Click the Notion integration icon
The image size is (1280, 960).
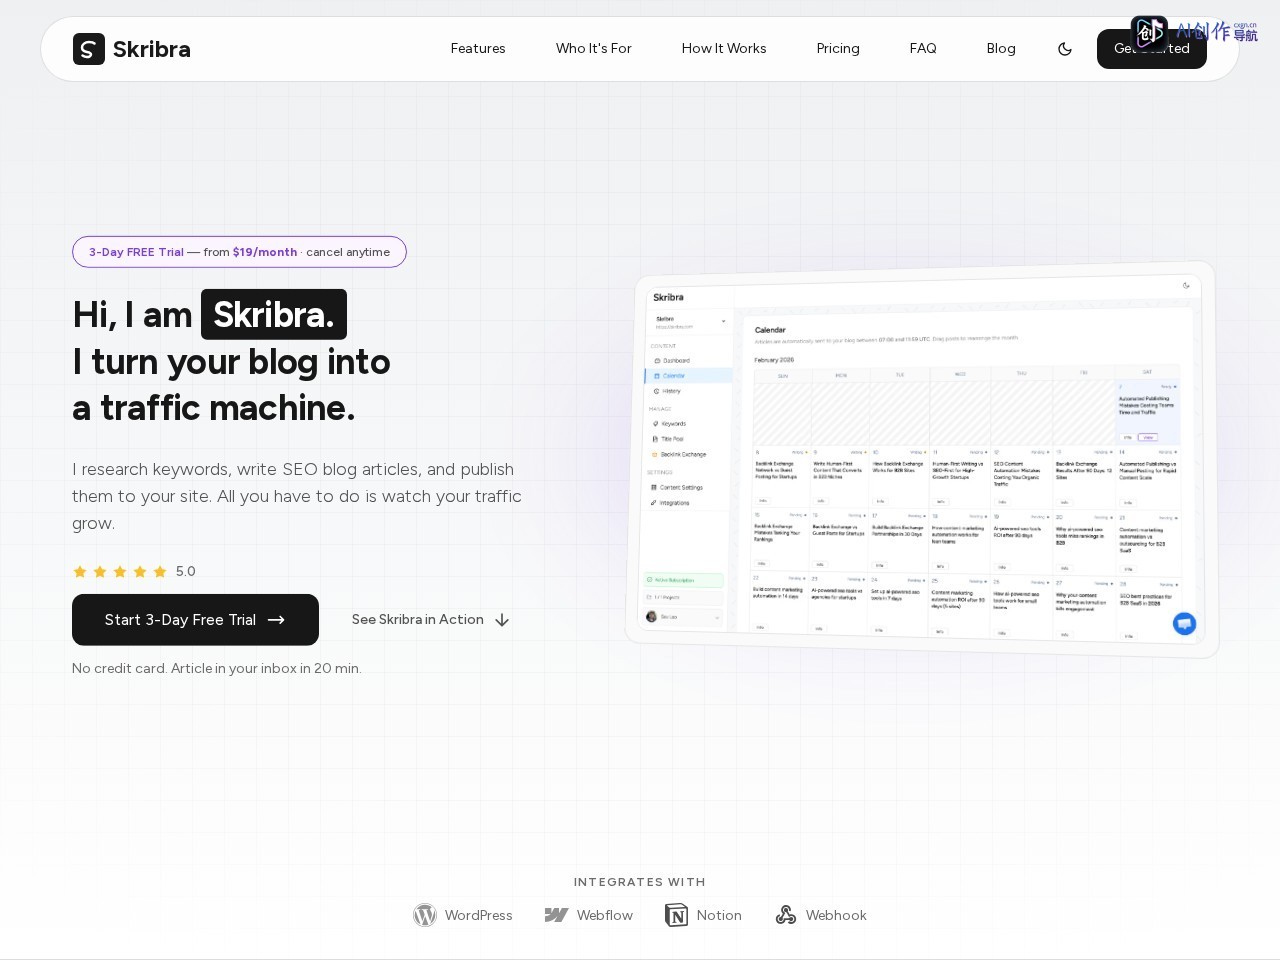pos(677,915)
